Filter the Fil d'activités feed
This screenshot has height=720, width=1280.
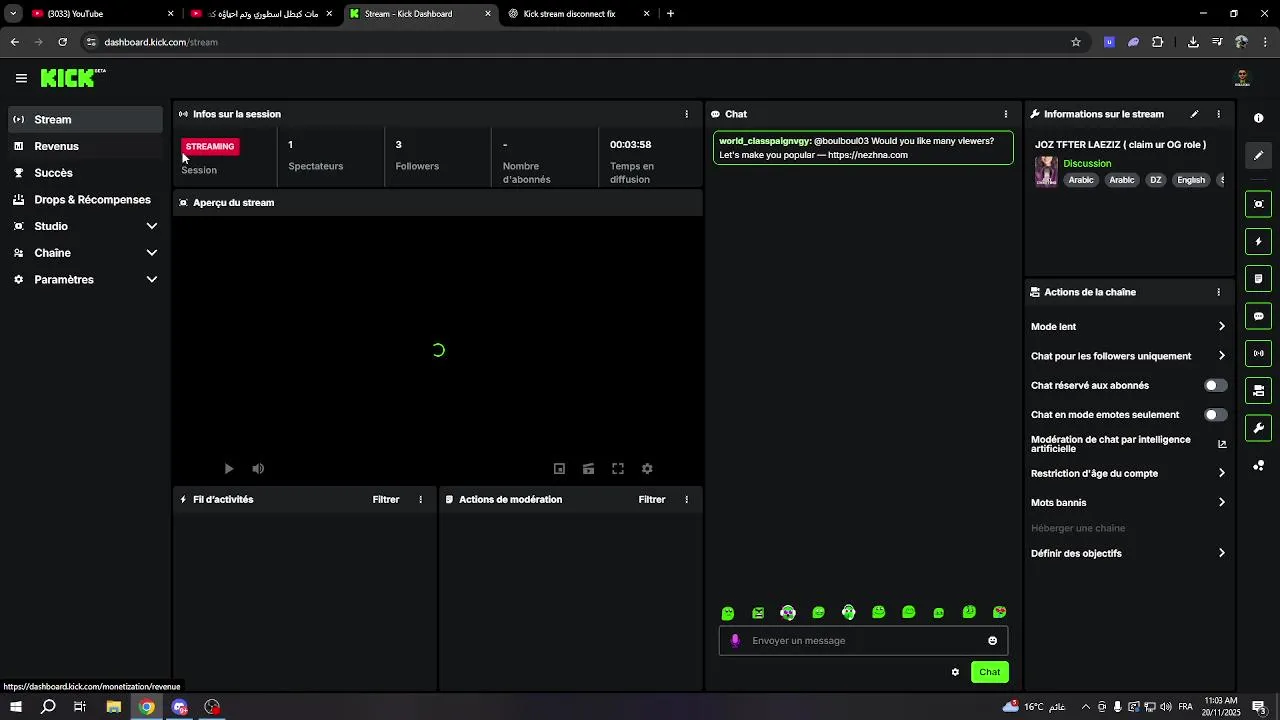[x=386, y=499]
